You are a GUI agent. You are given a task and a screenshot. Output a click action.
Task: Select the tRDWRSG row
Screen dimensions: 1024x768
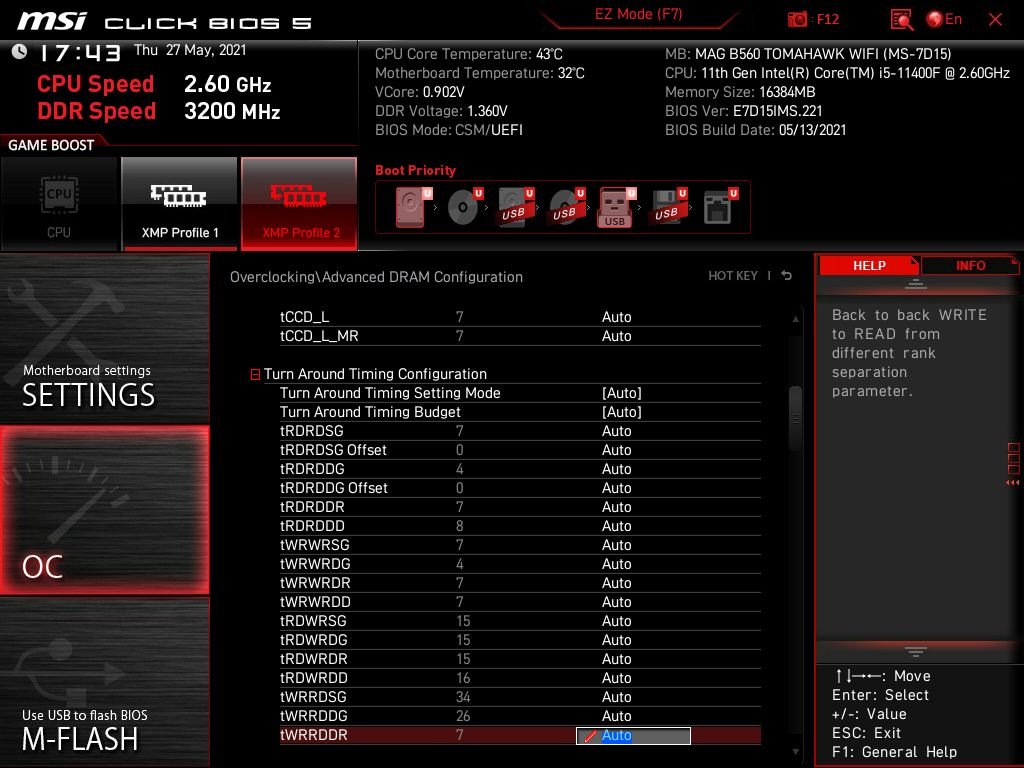pos(520,620)
